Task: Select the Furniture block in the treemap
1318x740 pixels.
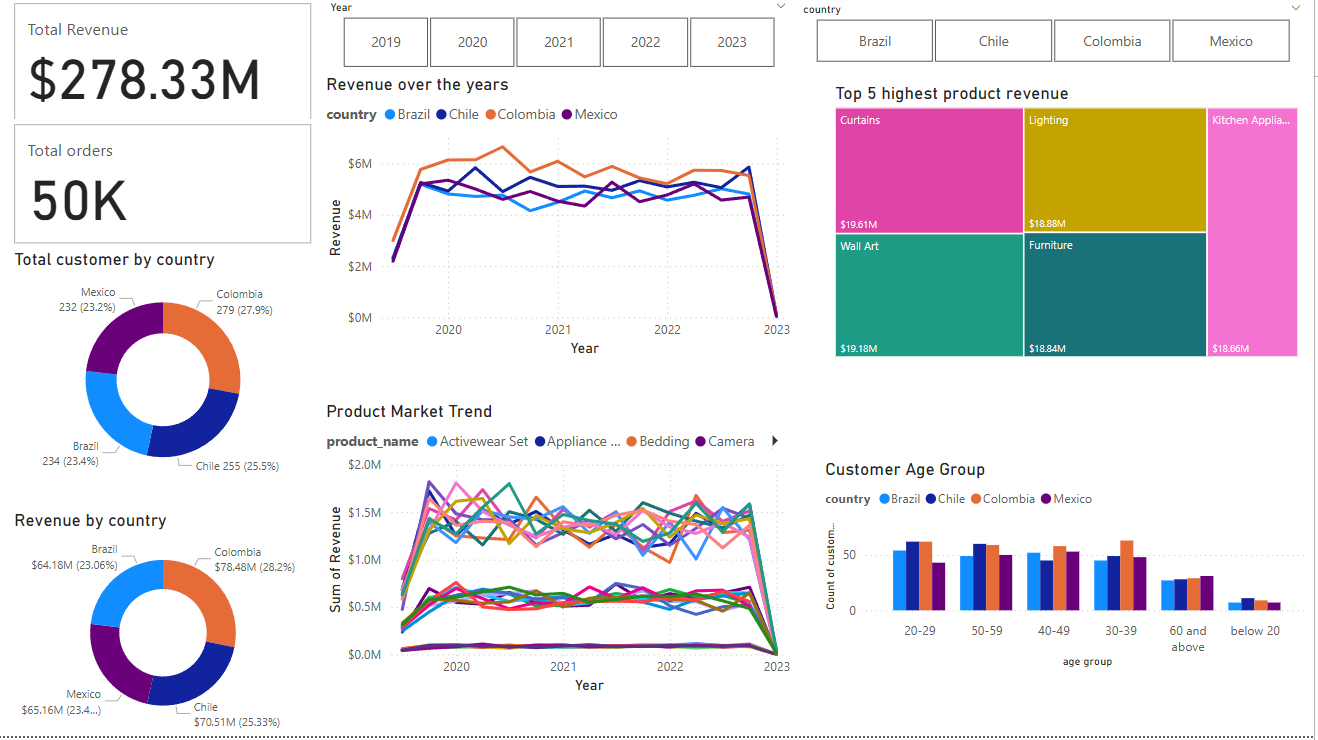Action: click(x=1113, y=295)
